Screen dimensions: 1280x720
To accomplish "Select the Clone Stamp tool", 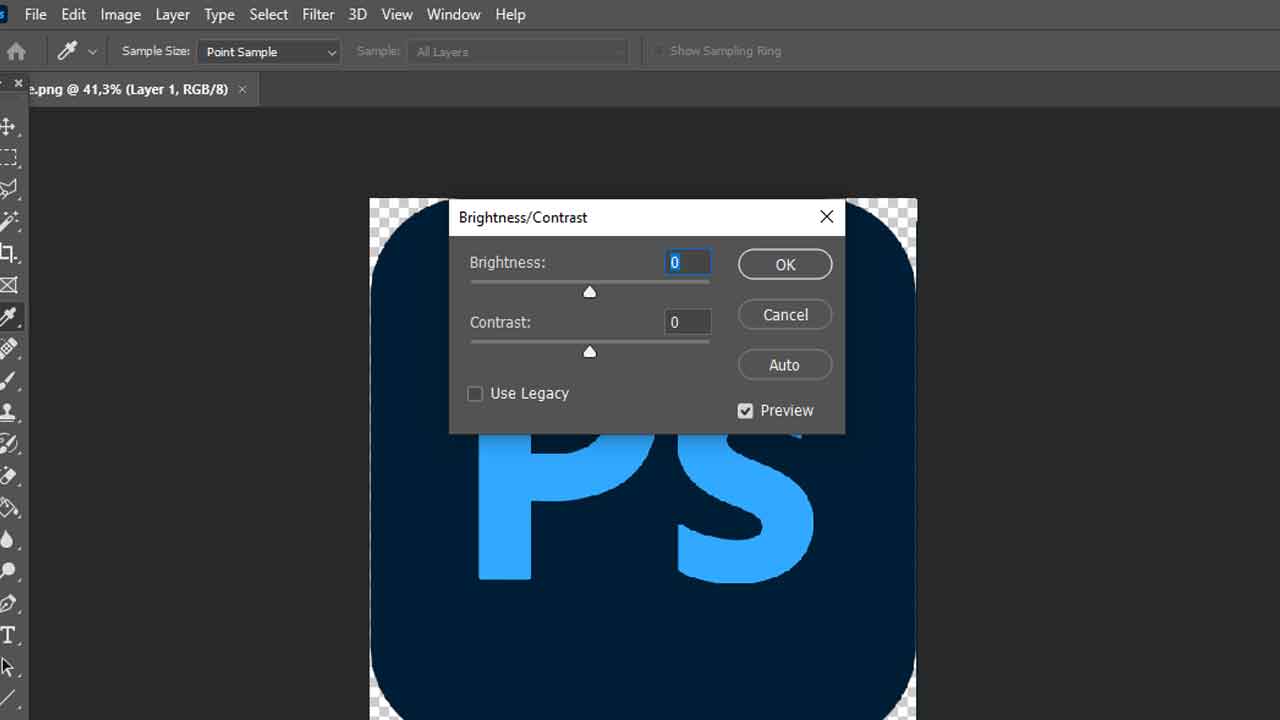I will [8, 412].
